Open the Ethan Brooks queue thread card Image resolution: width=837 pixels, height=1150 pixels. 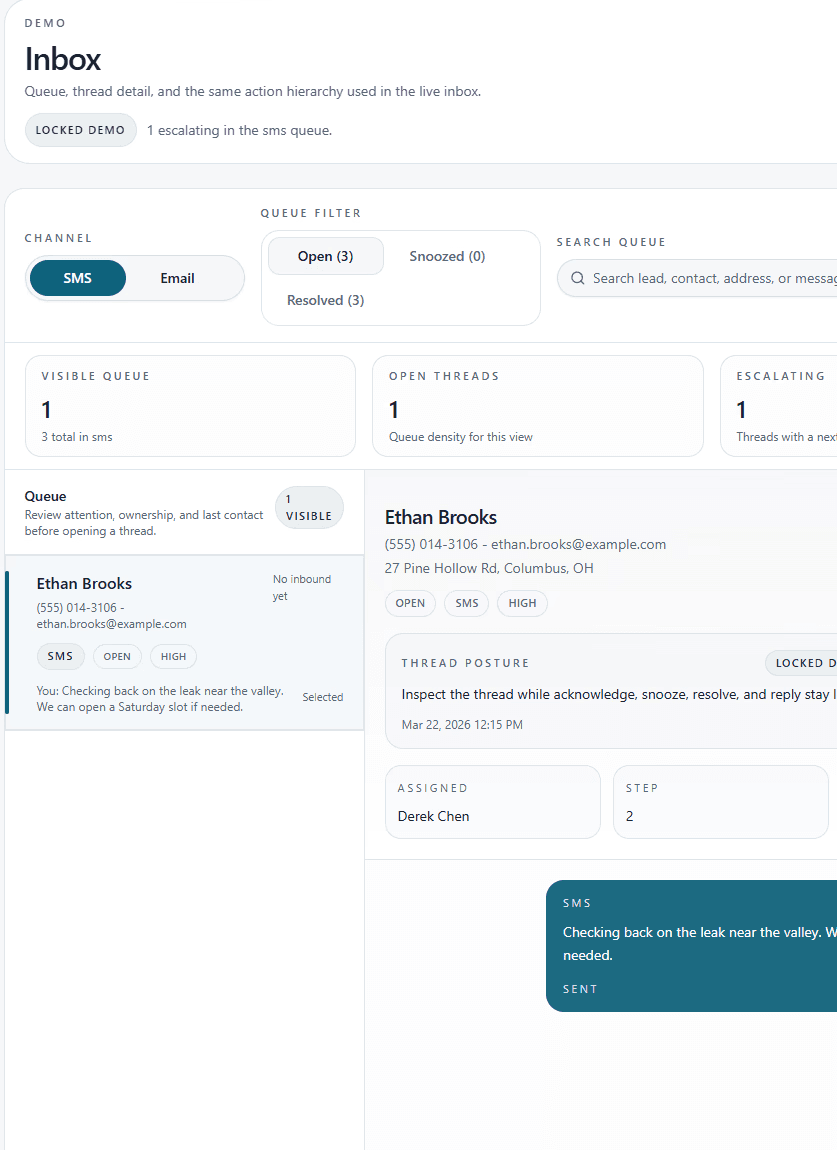[x=184, y=642]
